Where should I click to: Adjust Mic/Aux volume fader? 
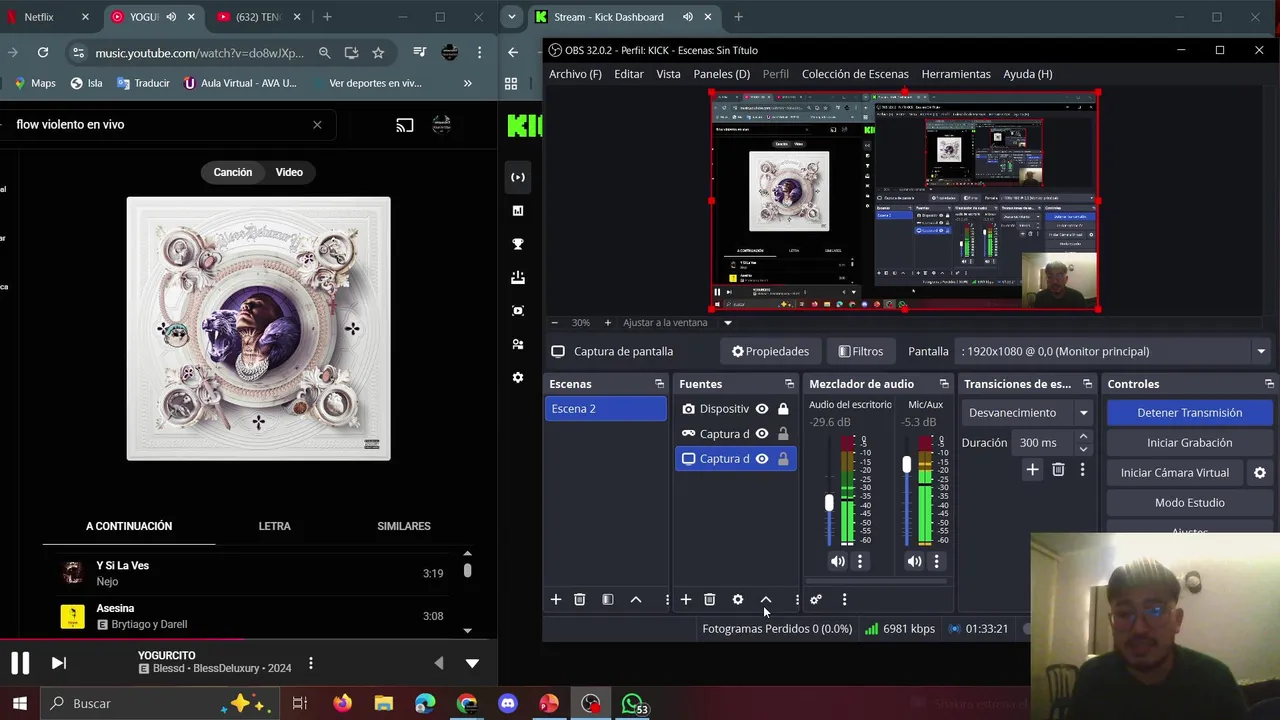pos(907,464)
